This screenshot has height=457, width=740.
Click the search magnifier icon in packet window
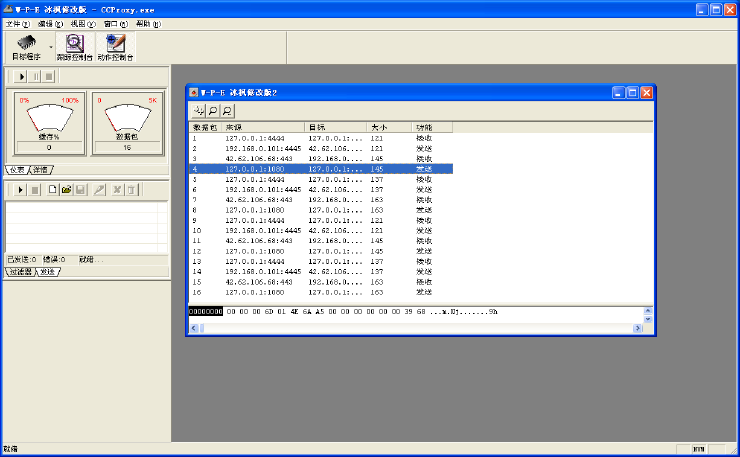pos(213,110)
